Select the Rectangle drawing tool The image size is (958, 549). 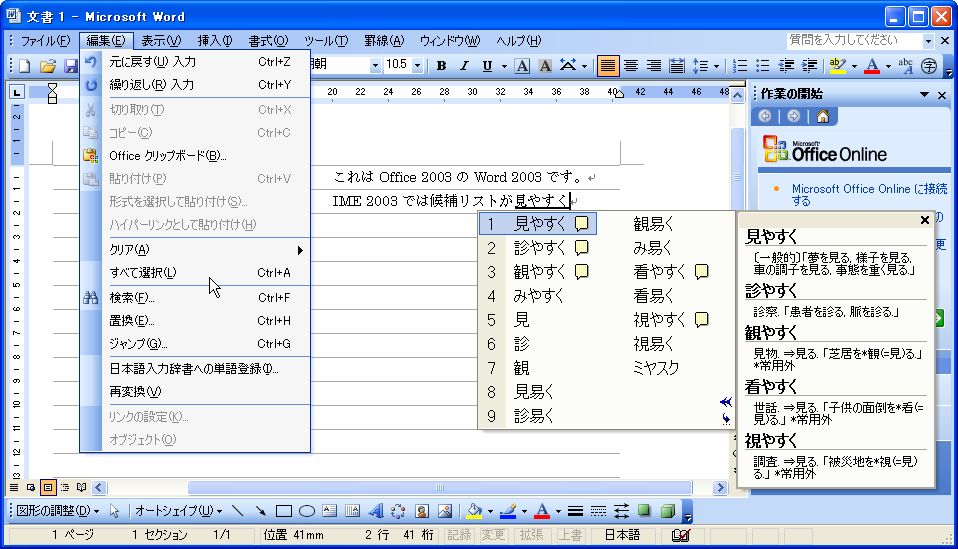click(x=283, y=511)
